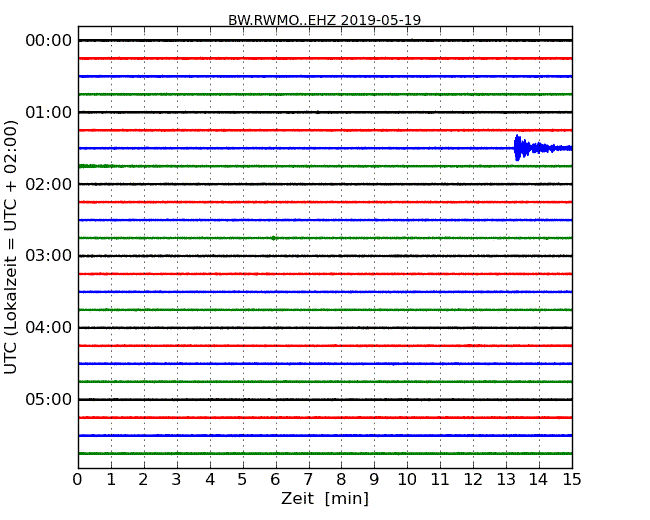
Task: Click the 01:00 time label
Action: 49,112
